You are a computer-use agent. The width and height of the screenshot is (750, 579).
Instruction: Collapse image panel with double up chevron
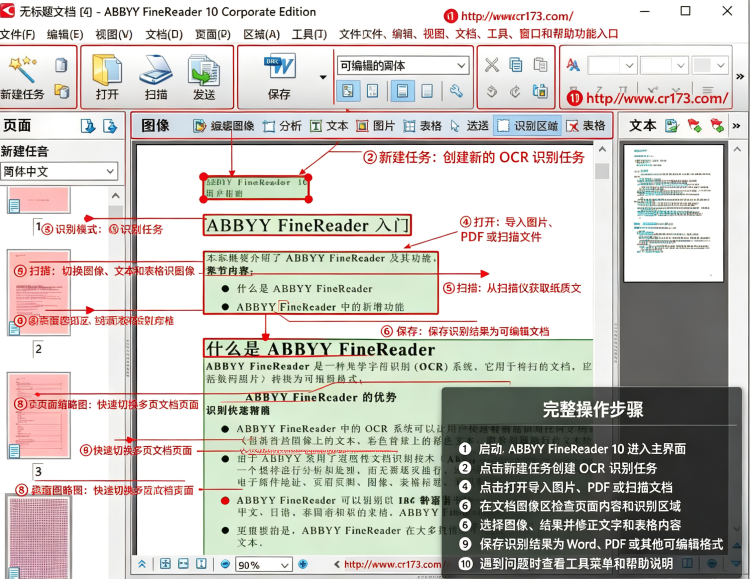point(142,564)
